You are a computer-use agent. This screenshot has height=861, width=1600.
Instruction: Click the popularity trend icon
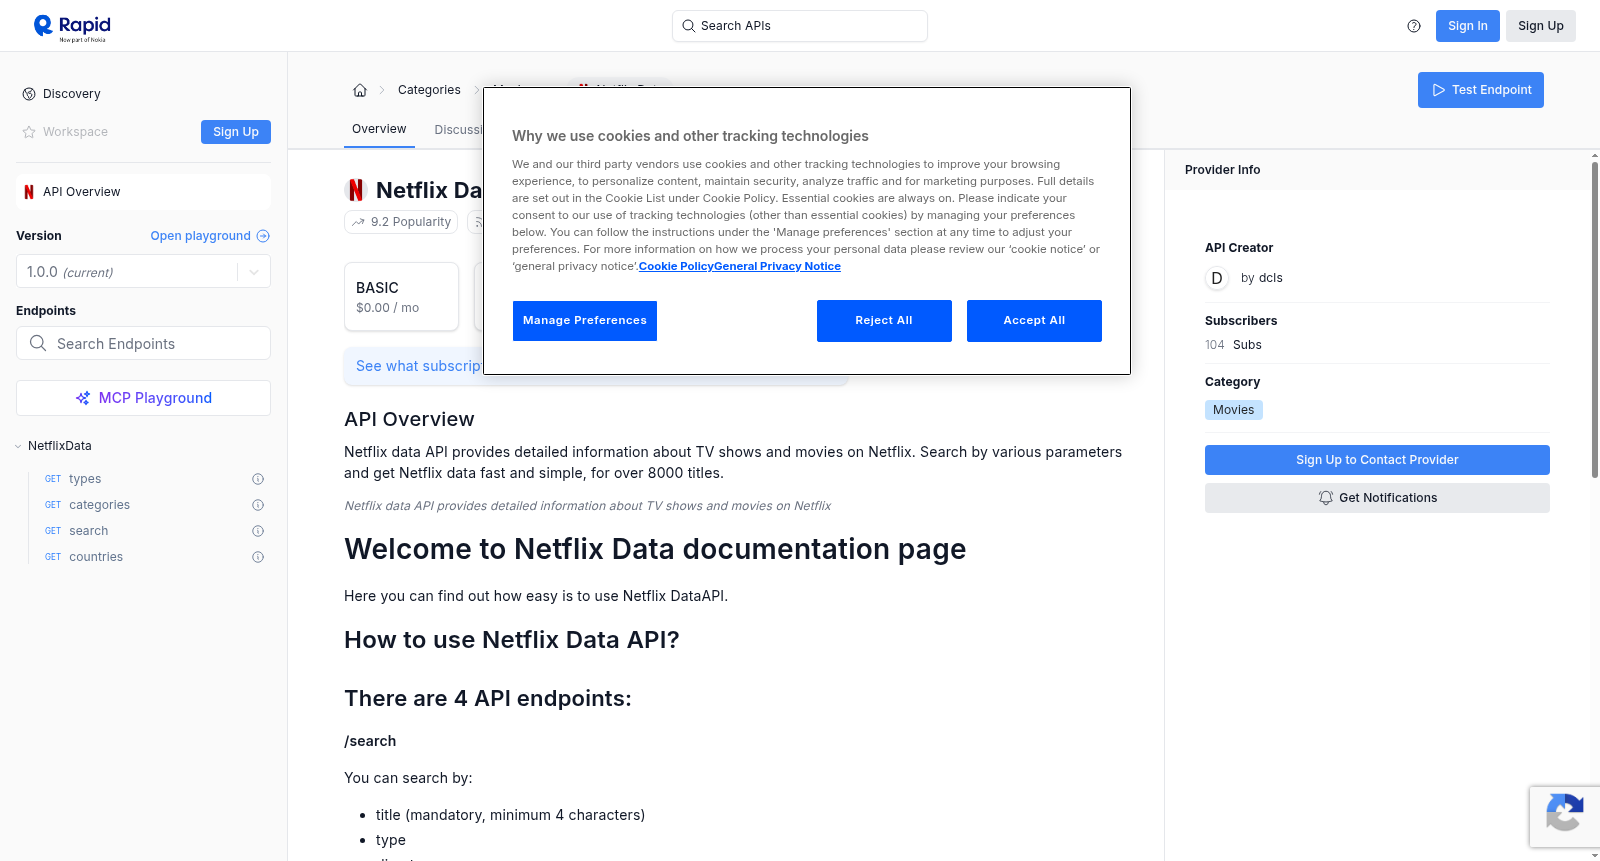[358, 222]
